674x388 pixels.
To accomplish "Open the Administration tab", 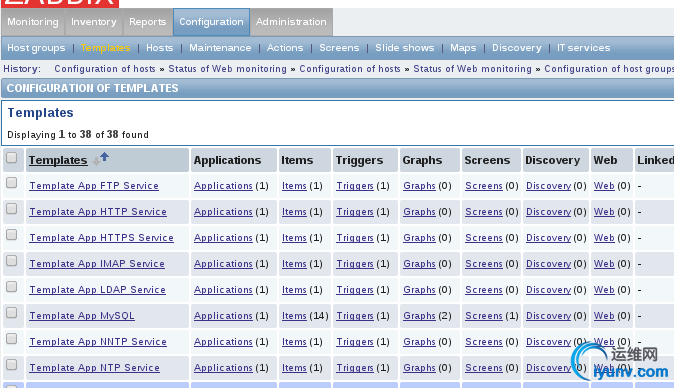I will click(291, 22).
